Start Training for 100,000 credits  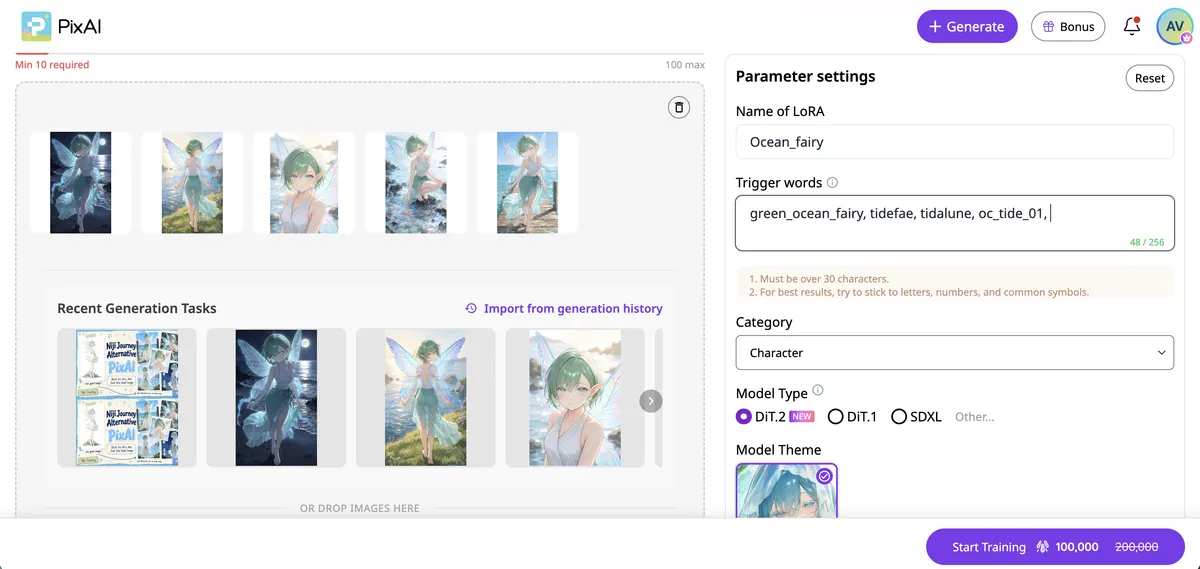pyautogui.click(x=1055, y=547)
